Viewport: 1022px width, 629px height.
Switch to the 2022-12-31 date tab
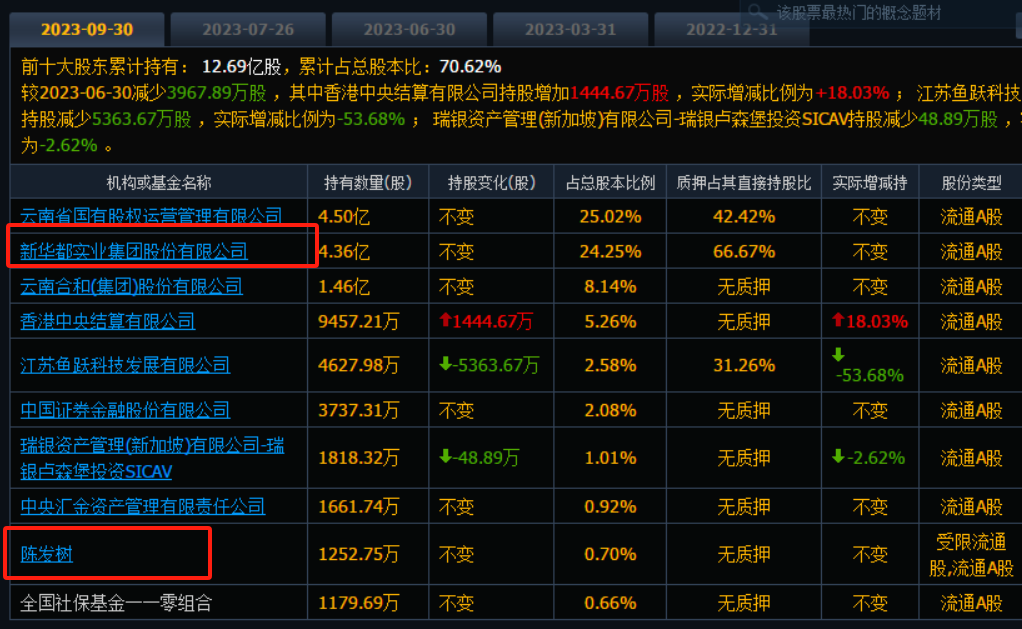tap(731, 29)
